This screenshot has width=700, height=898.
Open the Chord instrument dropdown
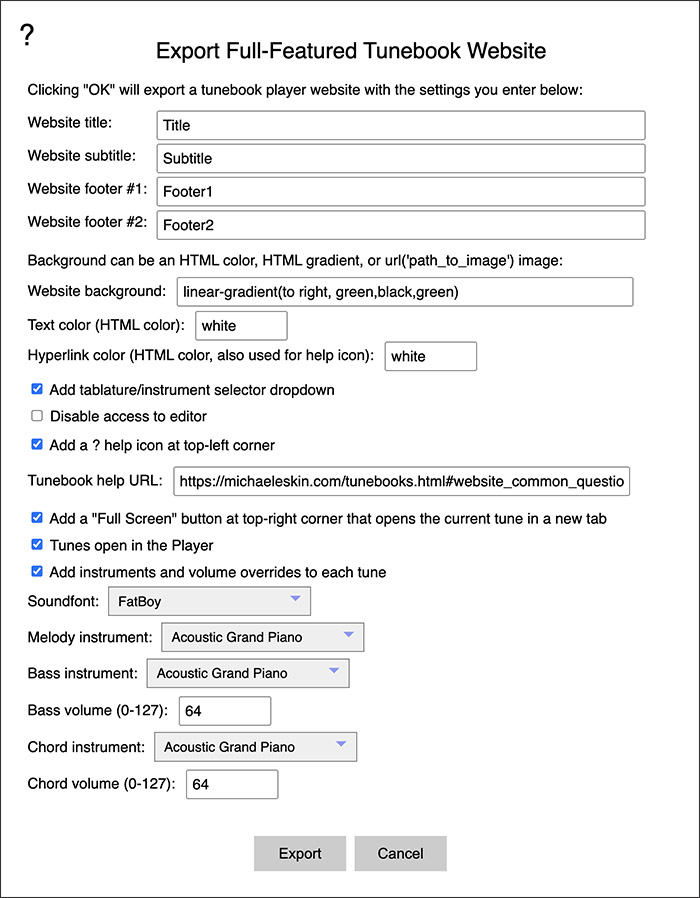tap(255, 747)
